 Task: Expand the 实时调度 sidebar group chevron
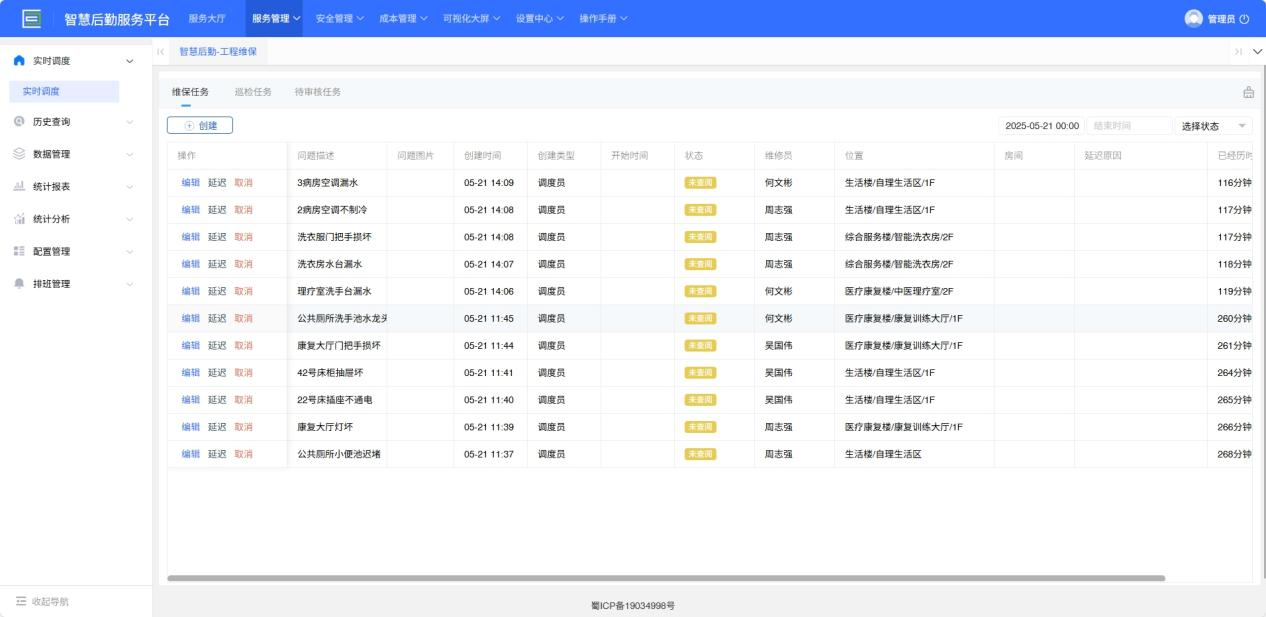click(129, 62)
